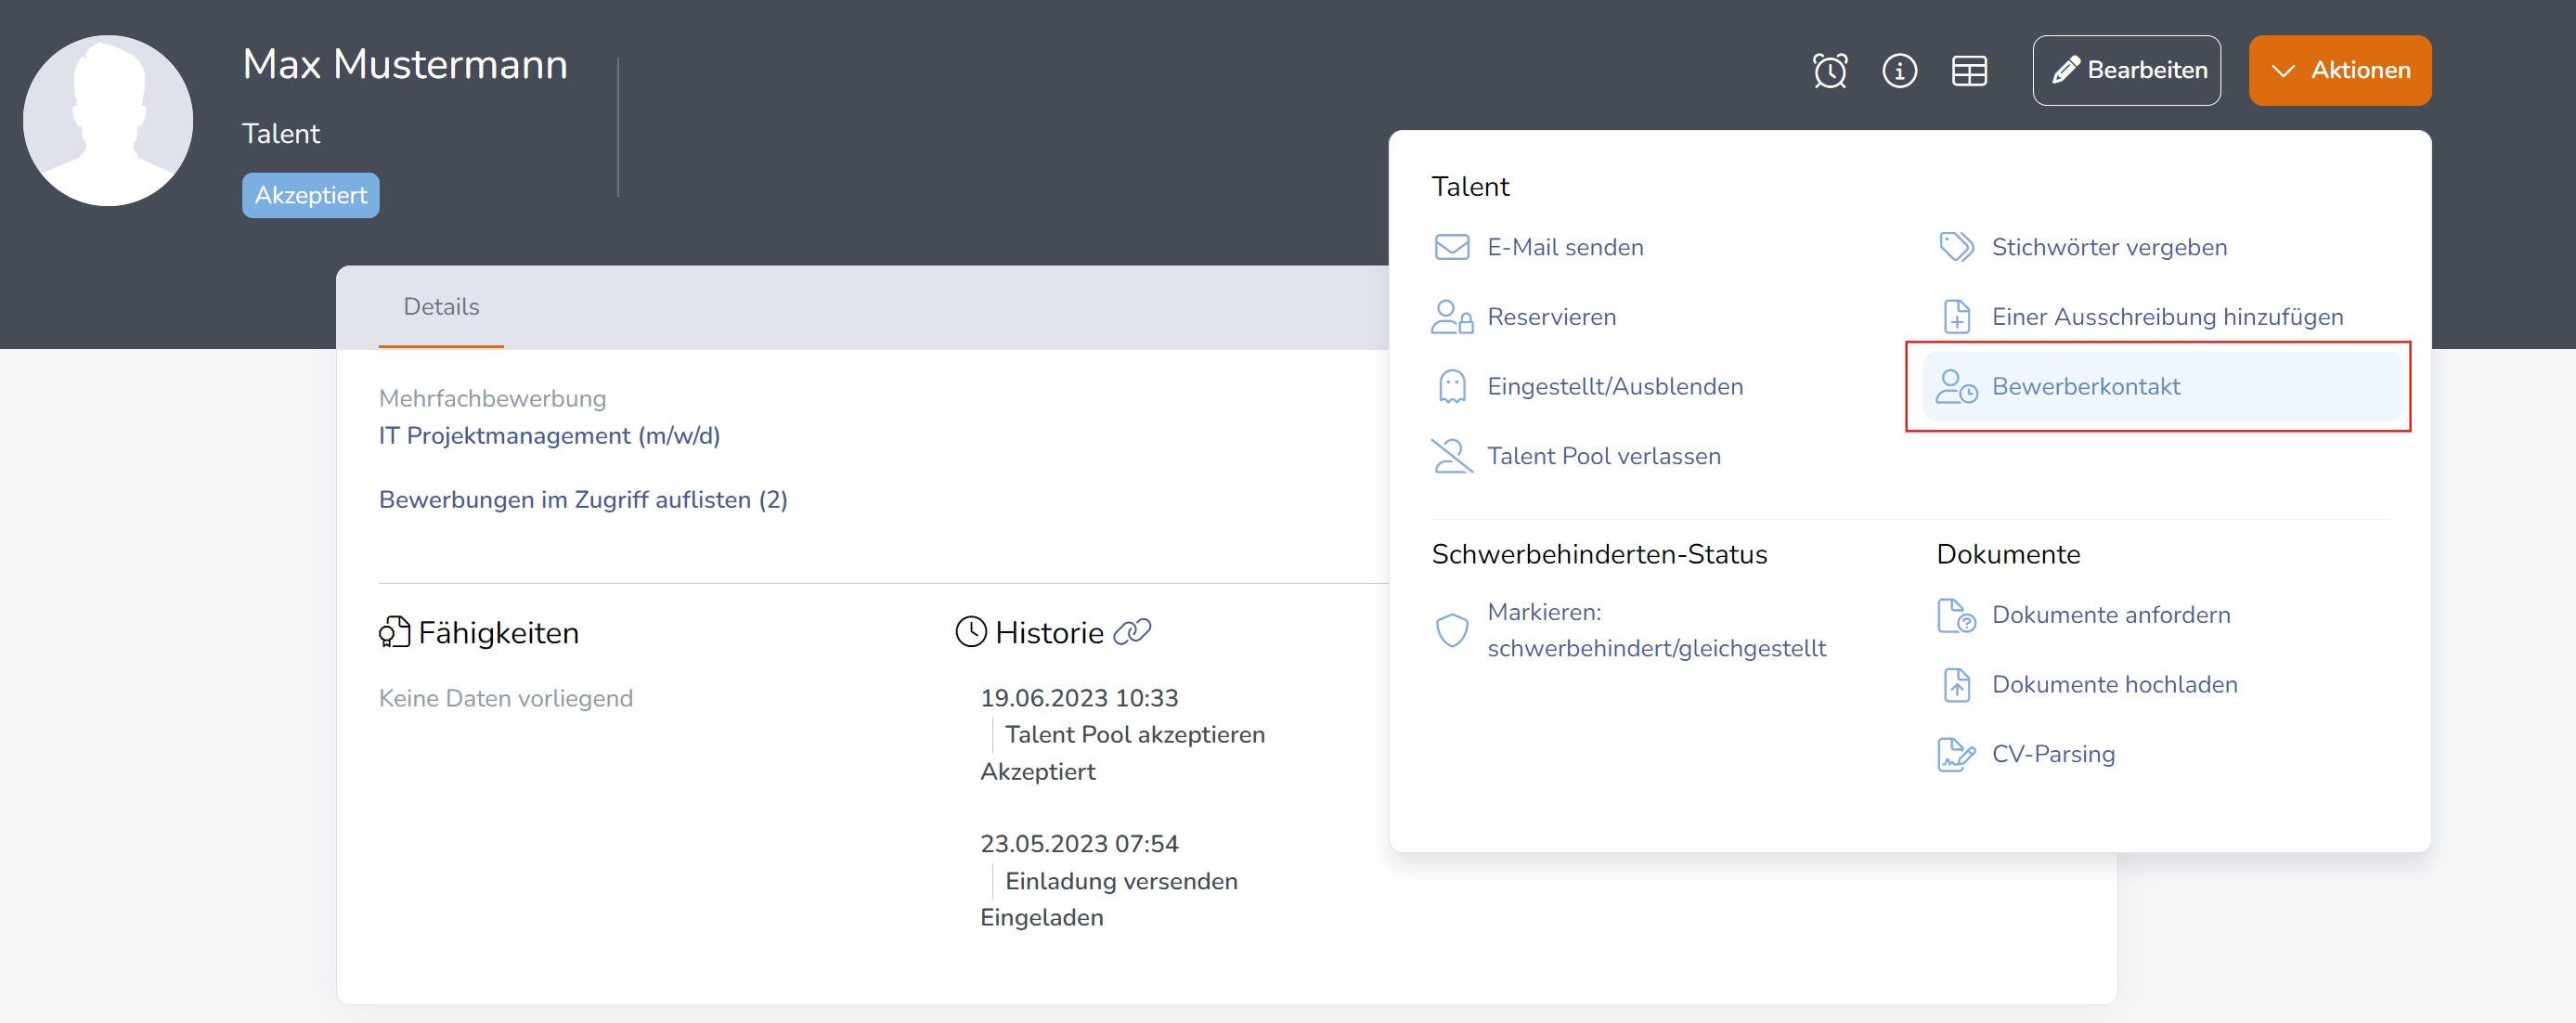Image resolution: width=2576 pixels, height=1023 pixels.
Task: Select E-Mail senden from the Aktionen menu
Action: click(1564, 247)
